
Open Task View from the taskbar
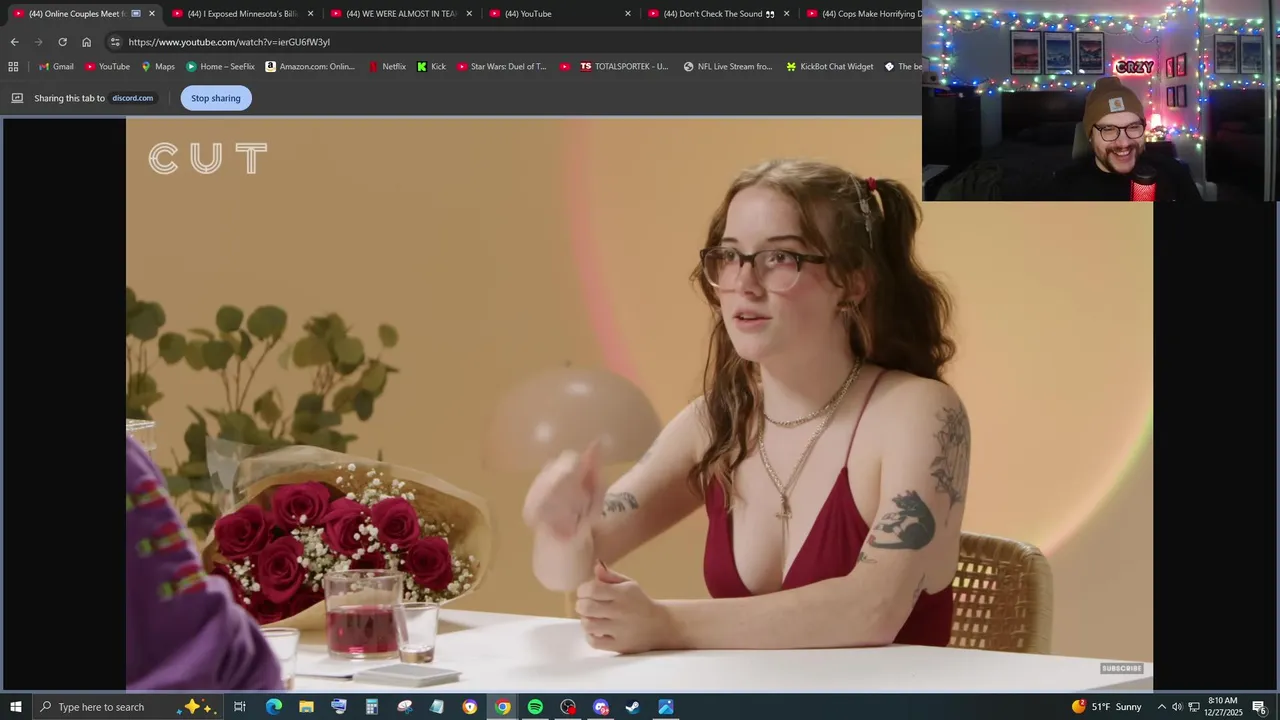(240, 707)
